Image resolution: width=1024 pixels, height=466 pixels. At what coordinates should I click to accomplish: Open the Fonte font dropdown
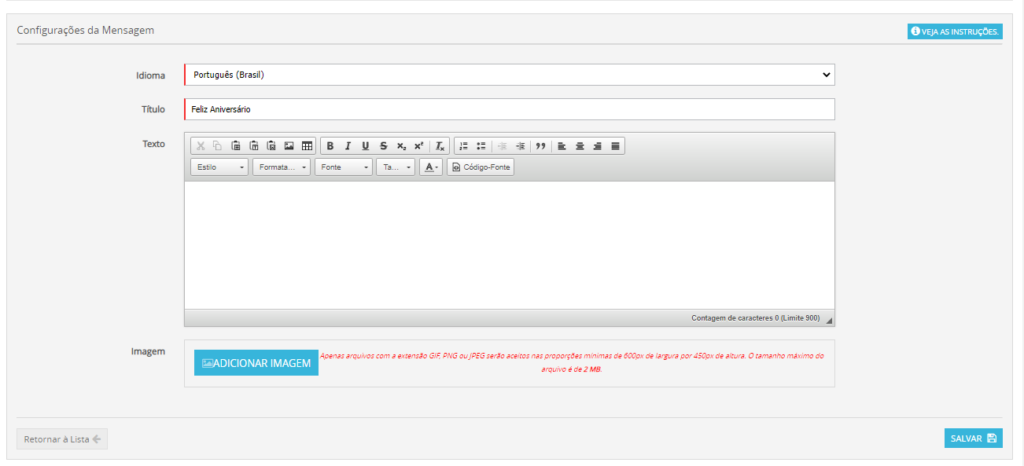coord(343,168)
